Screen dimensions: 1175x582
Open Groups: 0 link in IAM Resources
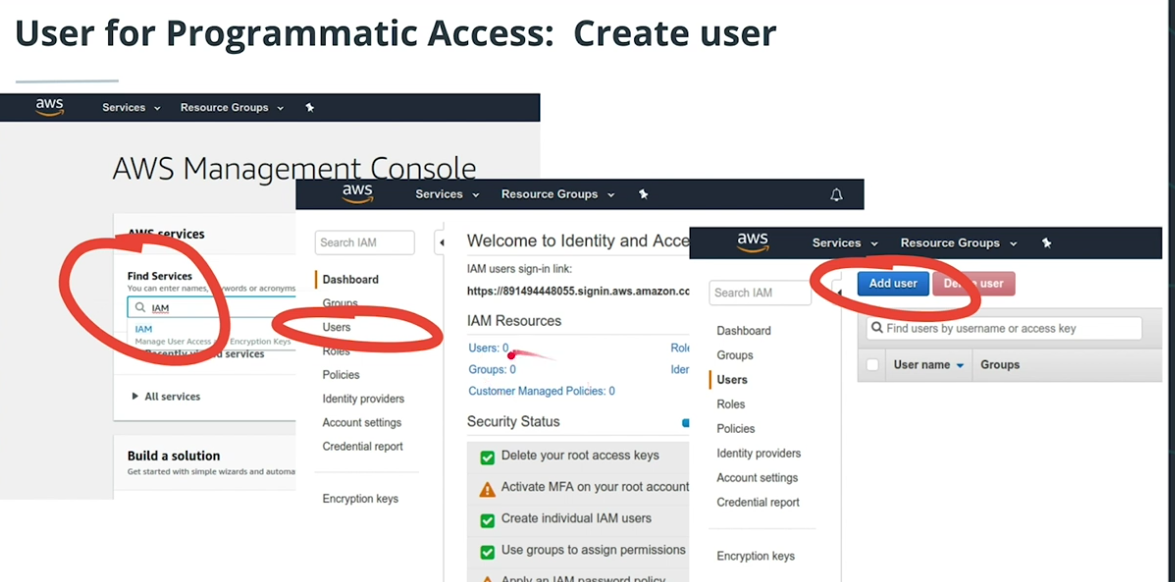click(492, 369)
